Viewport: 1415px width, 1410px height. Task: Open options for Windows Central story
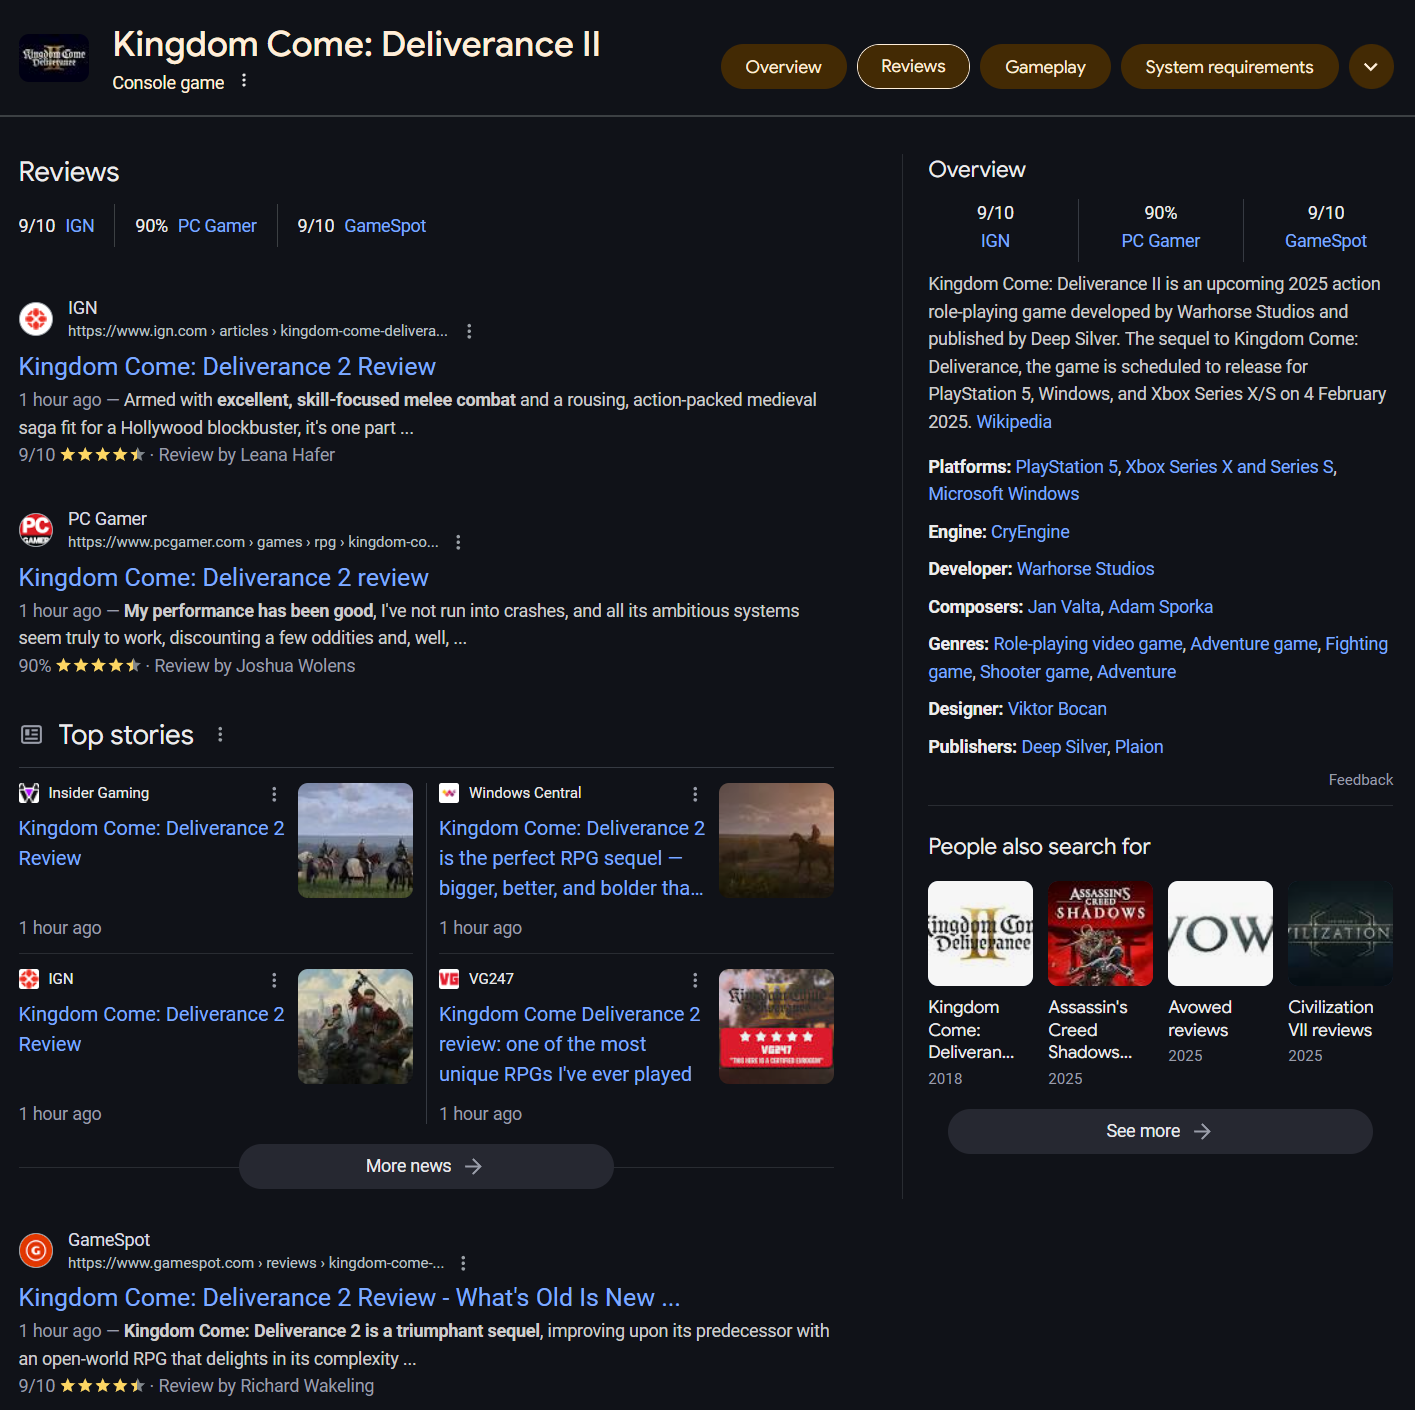tap(695, 794)
